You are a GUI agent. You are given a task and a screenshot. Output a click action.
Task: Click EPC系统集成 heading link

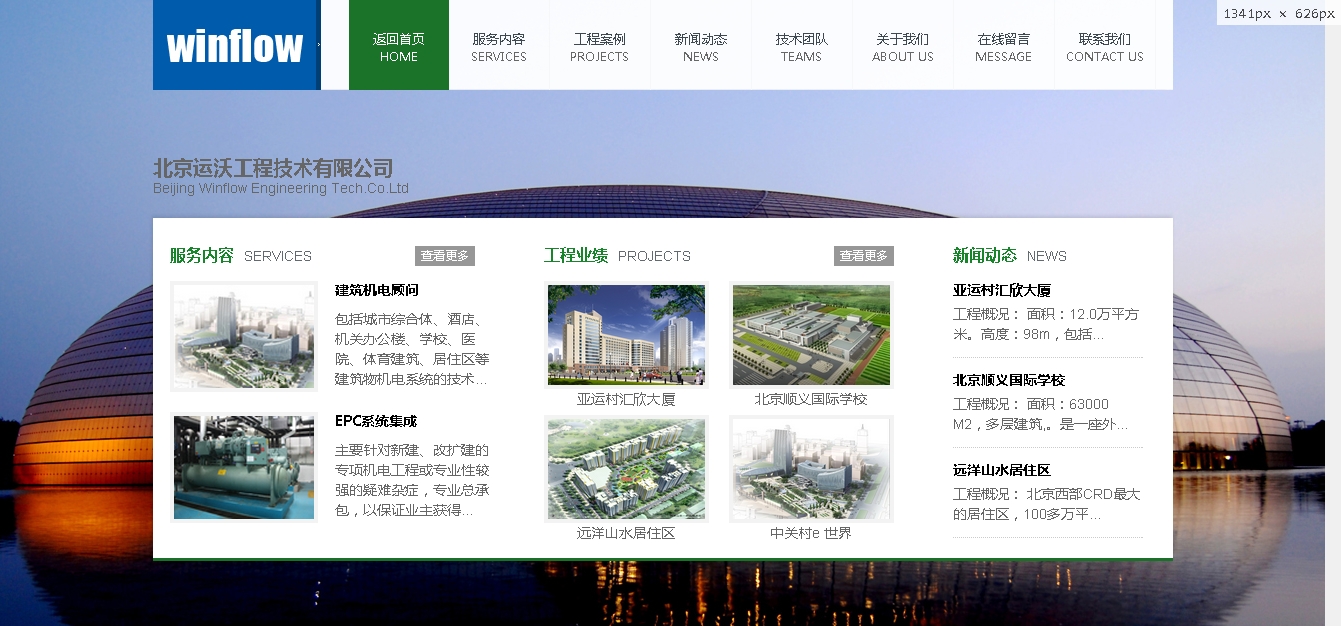(x=375, y=421)
